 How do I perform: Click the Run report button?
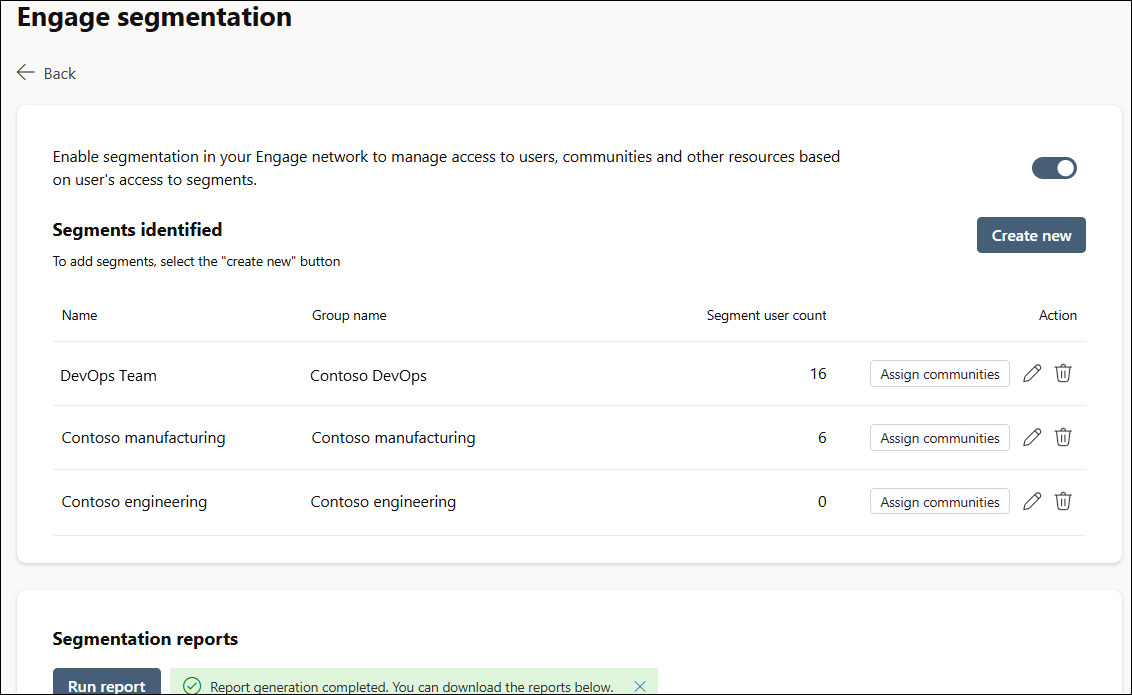(x=107, y=683)
